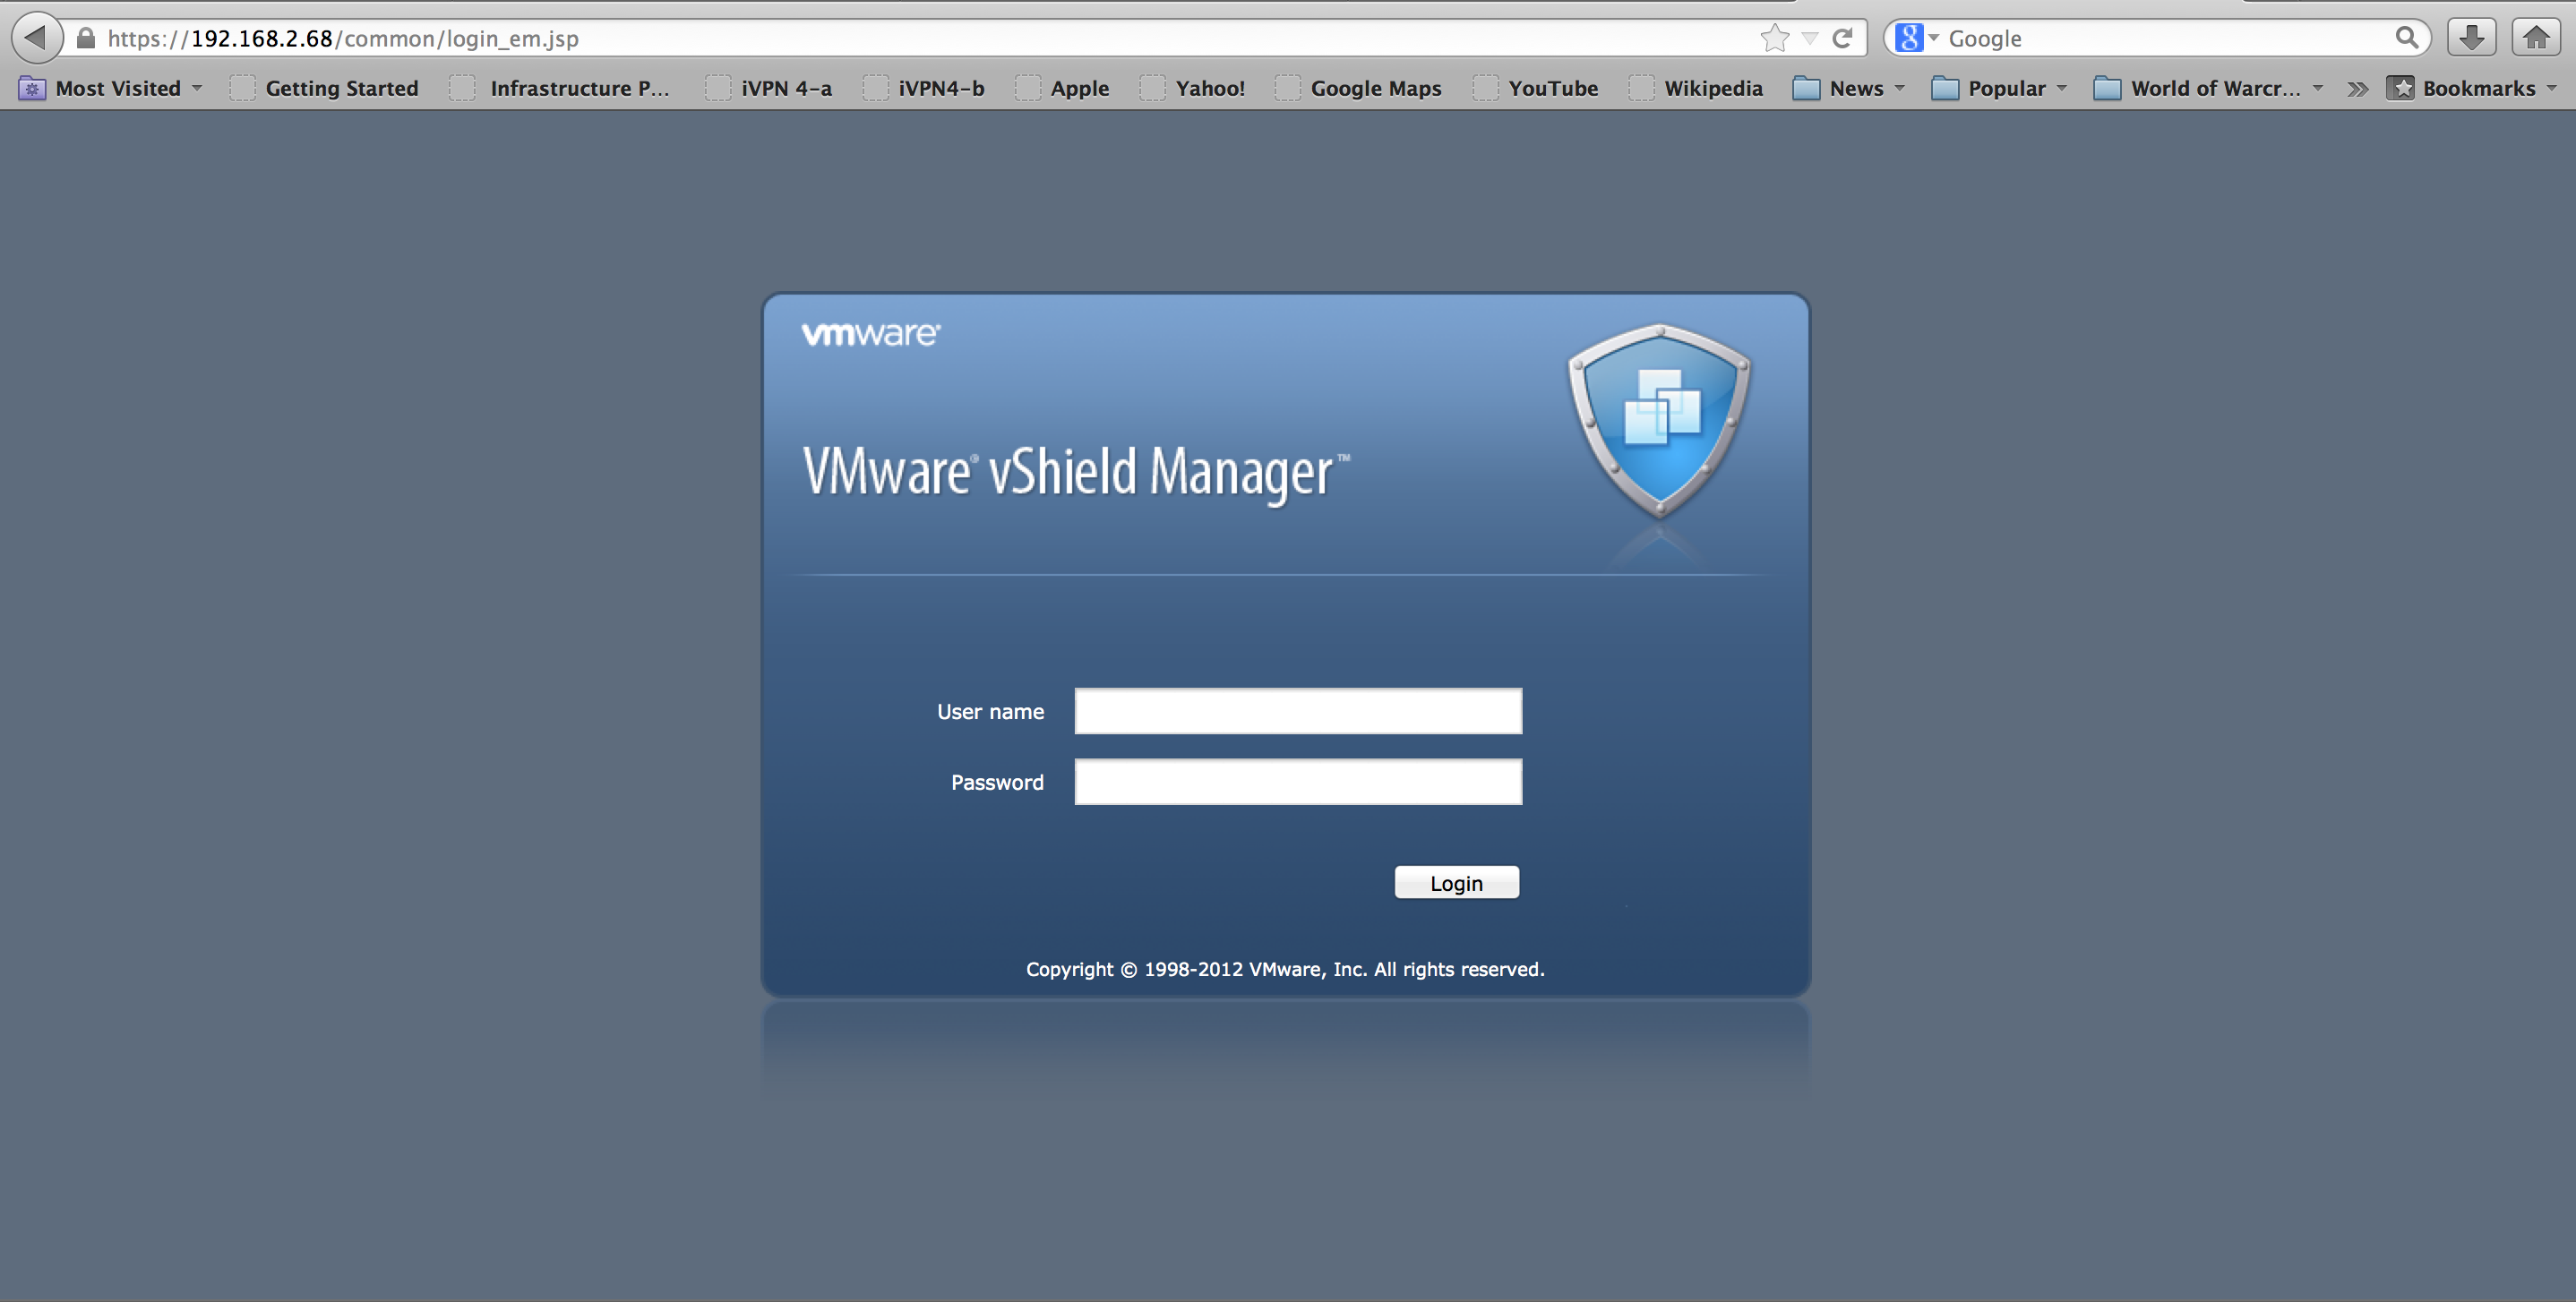
Task: Bookmark this page with the star icon
Action: [1774, 38]
